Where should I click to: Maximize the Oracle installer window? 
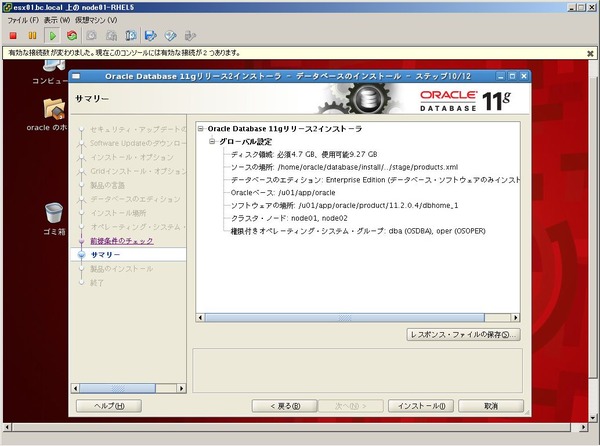coord(512,76)
